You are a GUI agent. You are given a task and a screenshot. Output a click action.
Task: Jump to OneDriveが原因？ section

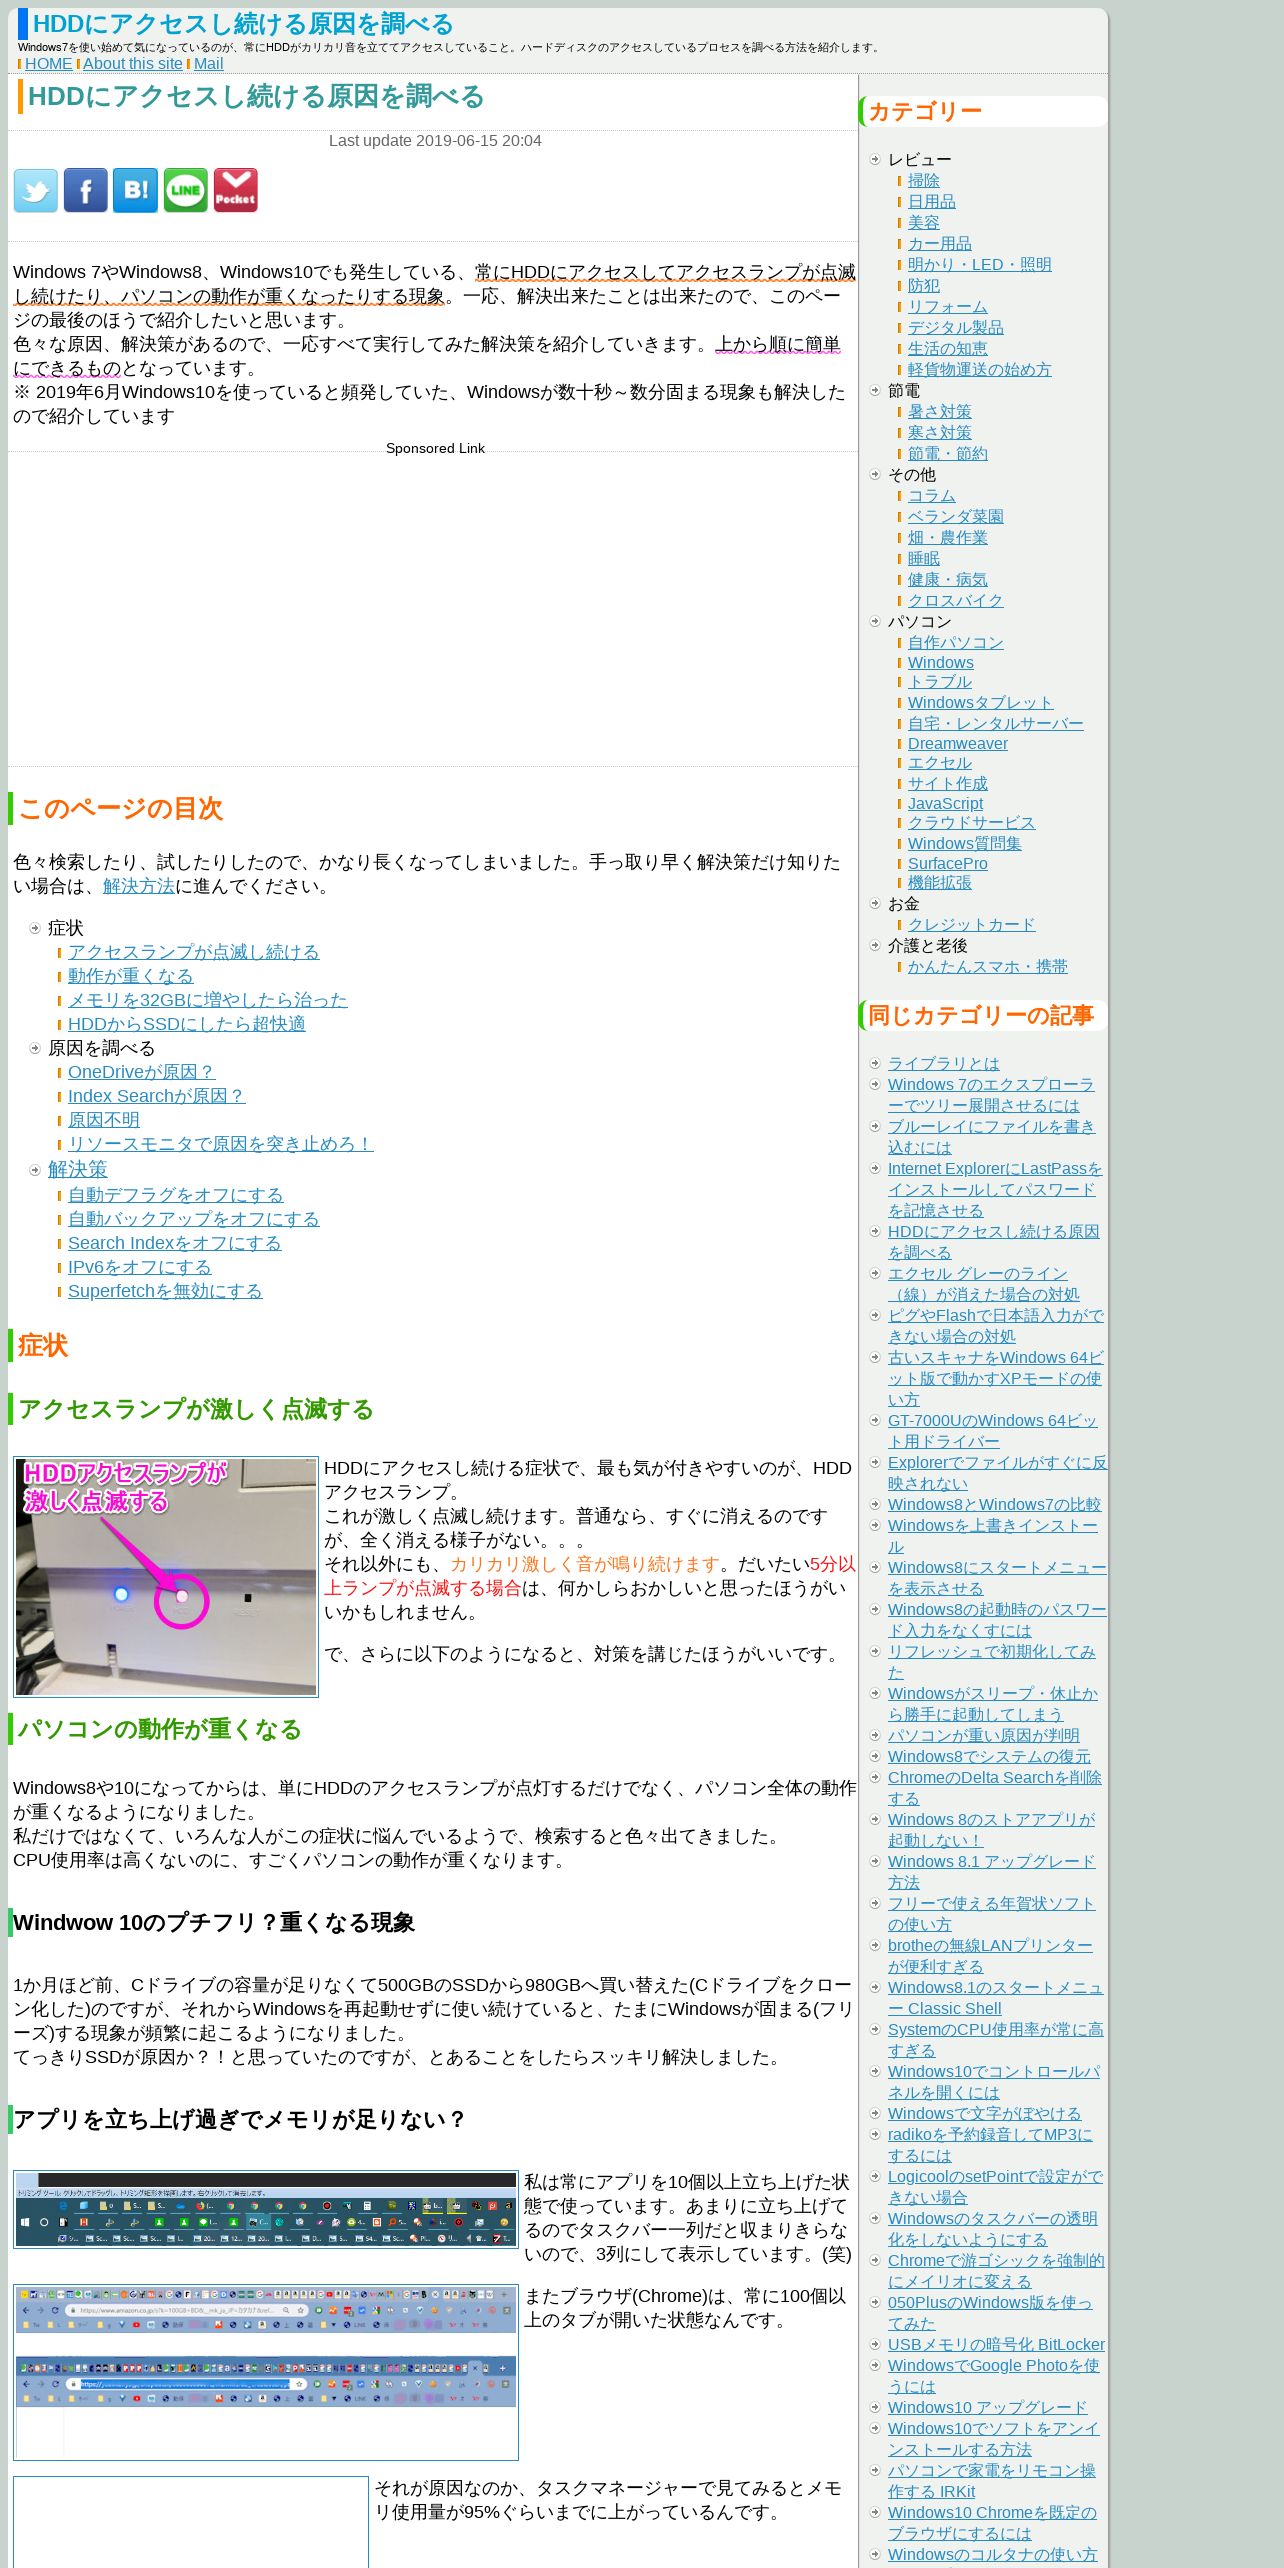click(x=142, y=1072)
